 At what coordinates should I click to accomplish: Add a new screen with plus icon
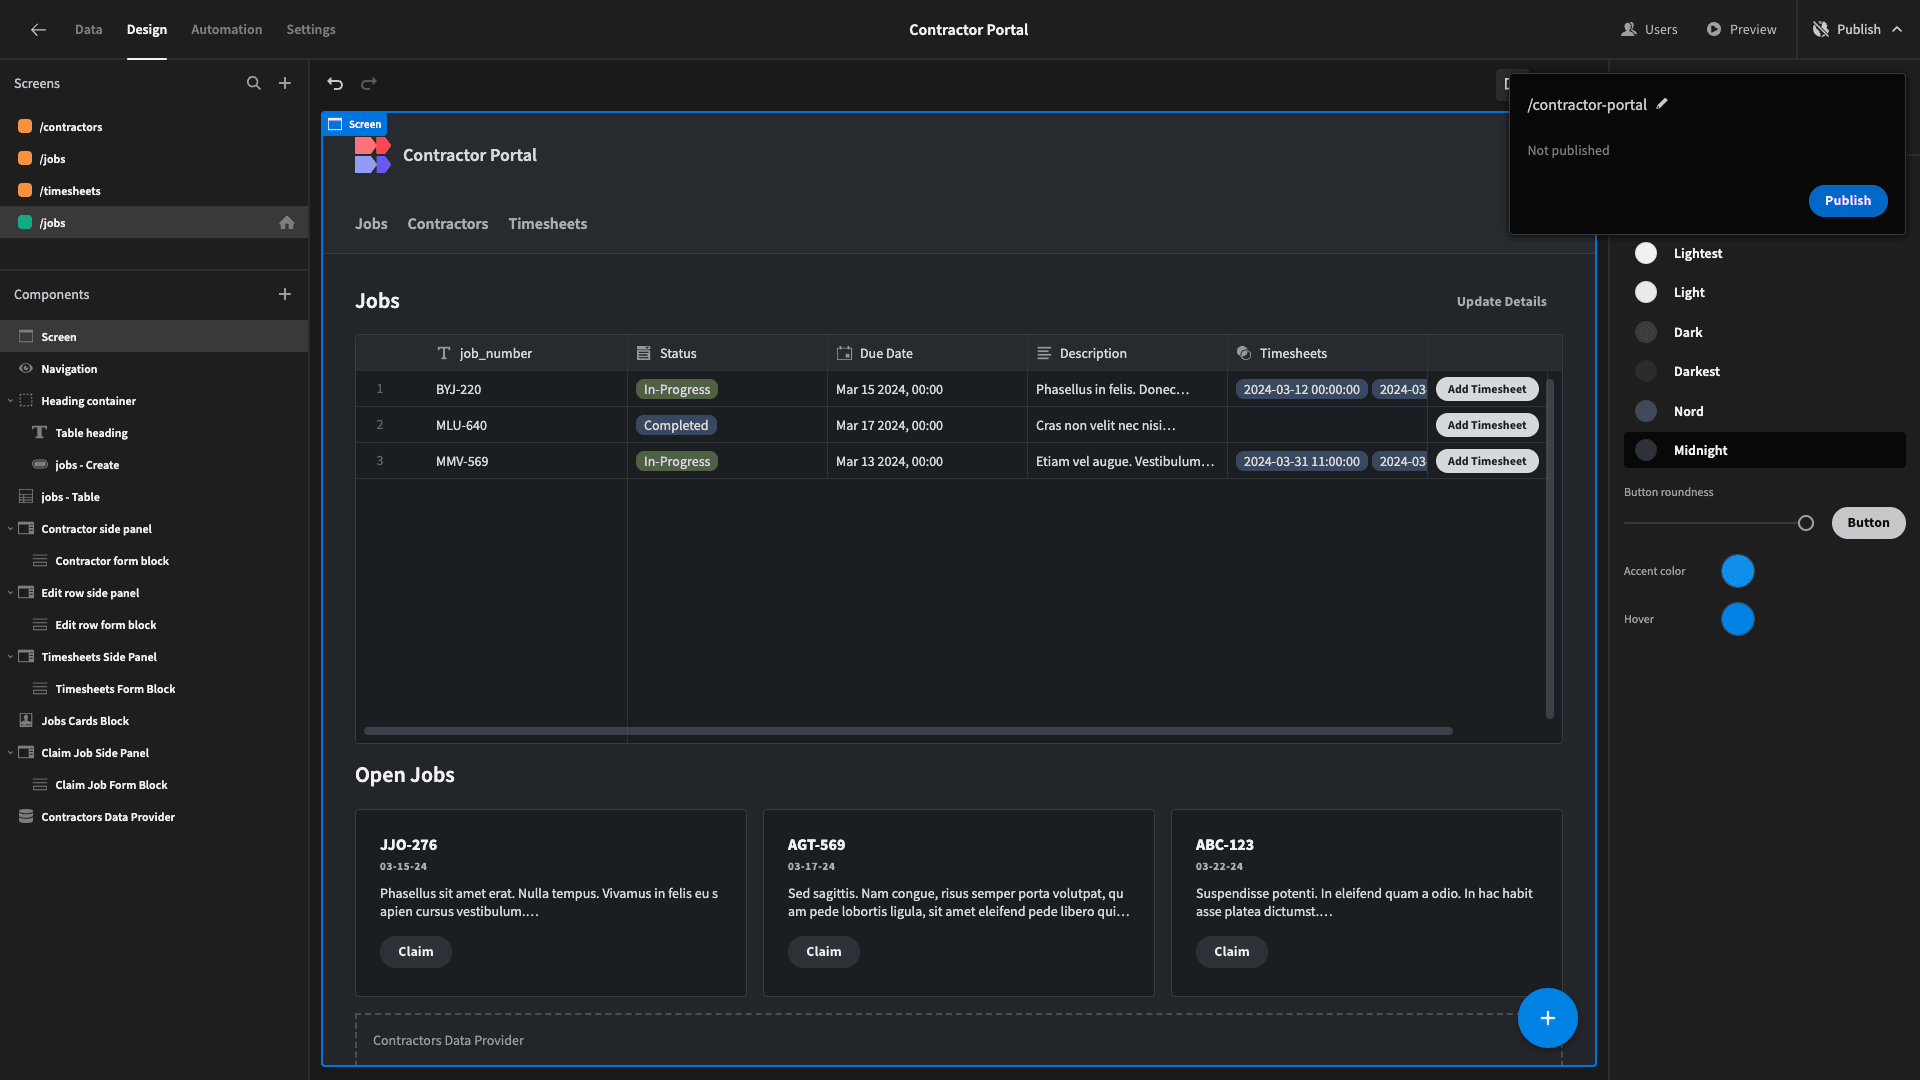click(285, 83)
